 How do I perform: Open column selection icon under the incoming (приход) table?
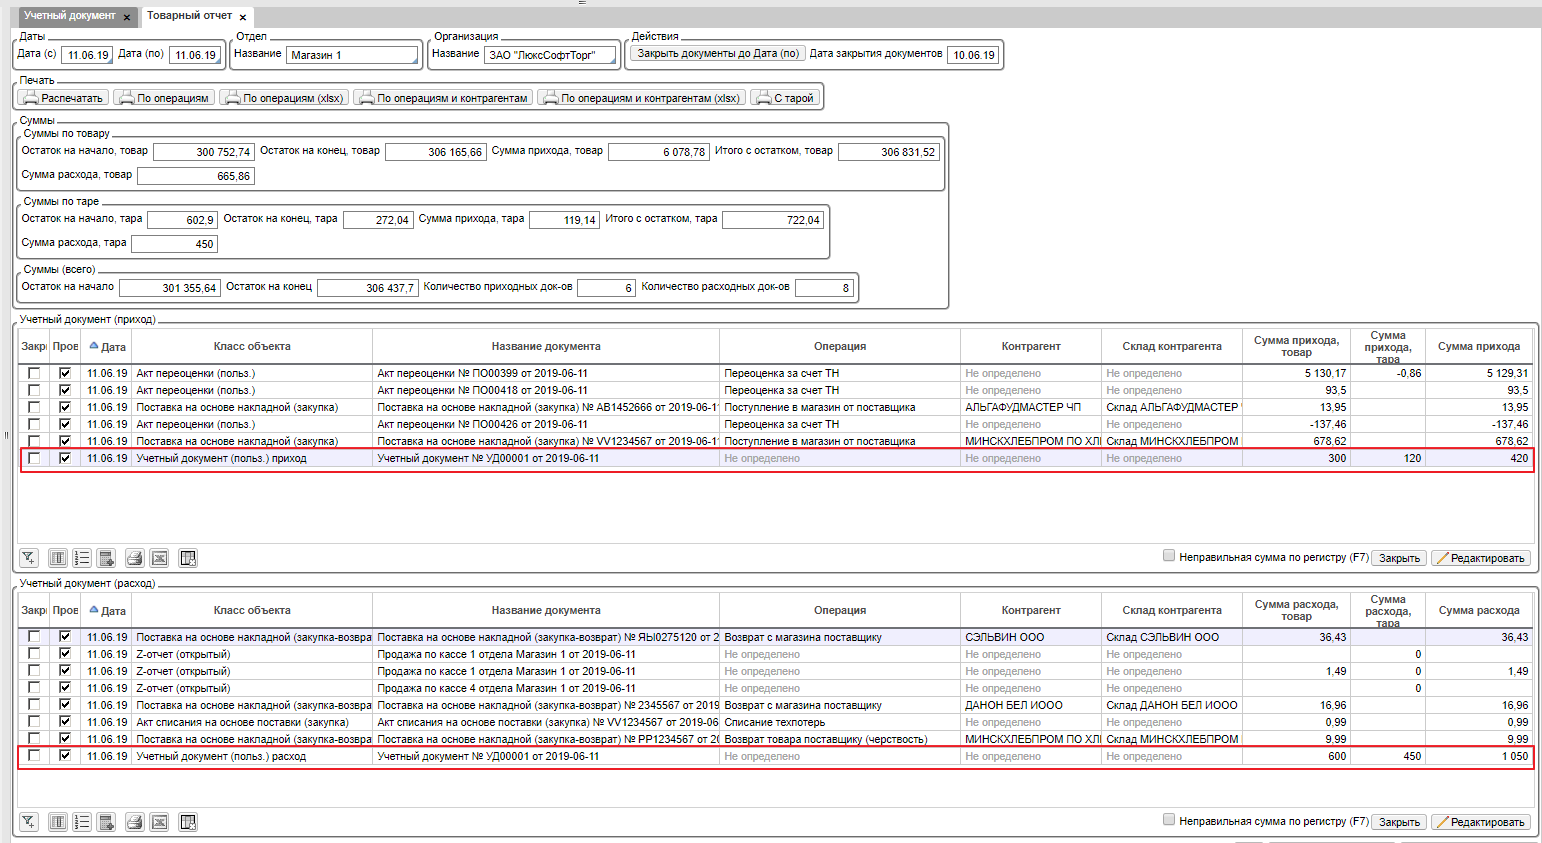[58, 558]
